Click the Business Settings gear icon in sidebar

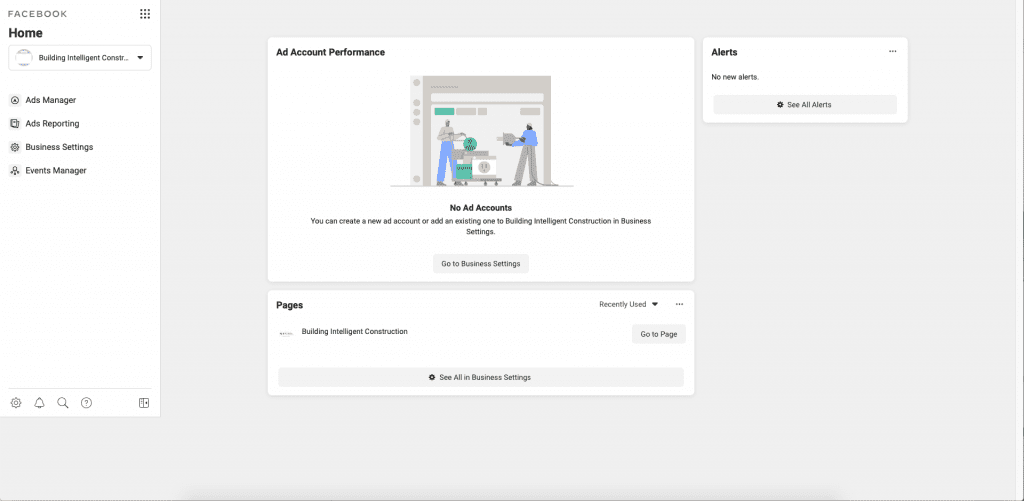coord(15,147)
